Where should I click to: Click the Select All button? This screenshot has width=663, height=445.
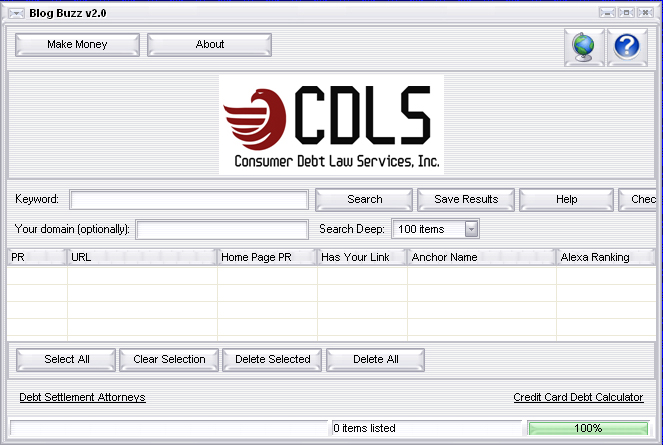[x=66, y=360]
